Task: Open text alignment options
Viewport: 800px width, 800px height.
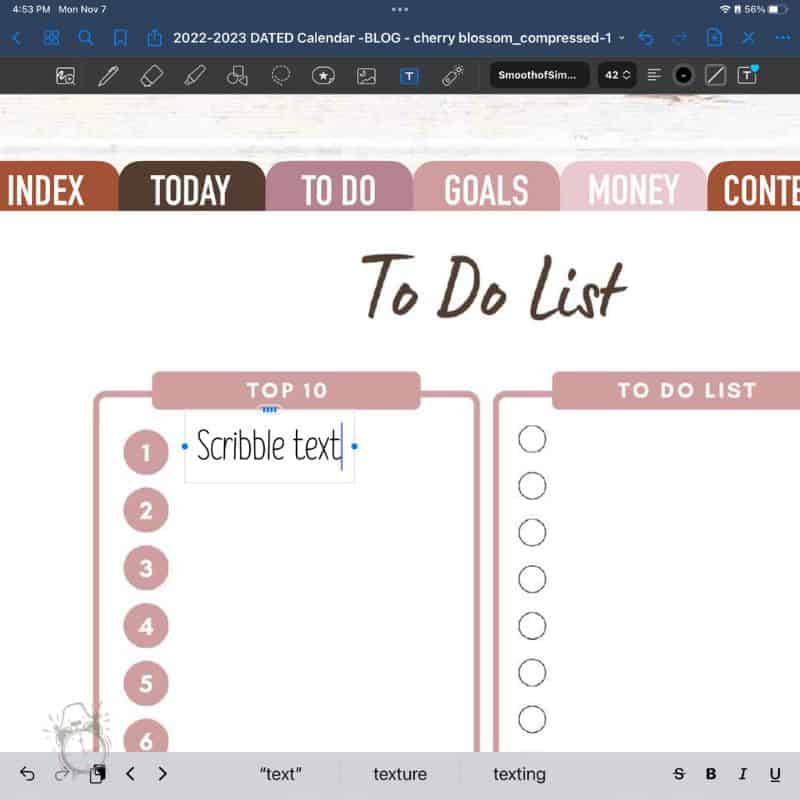Action: (x=654, y=75)
